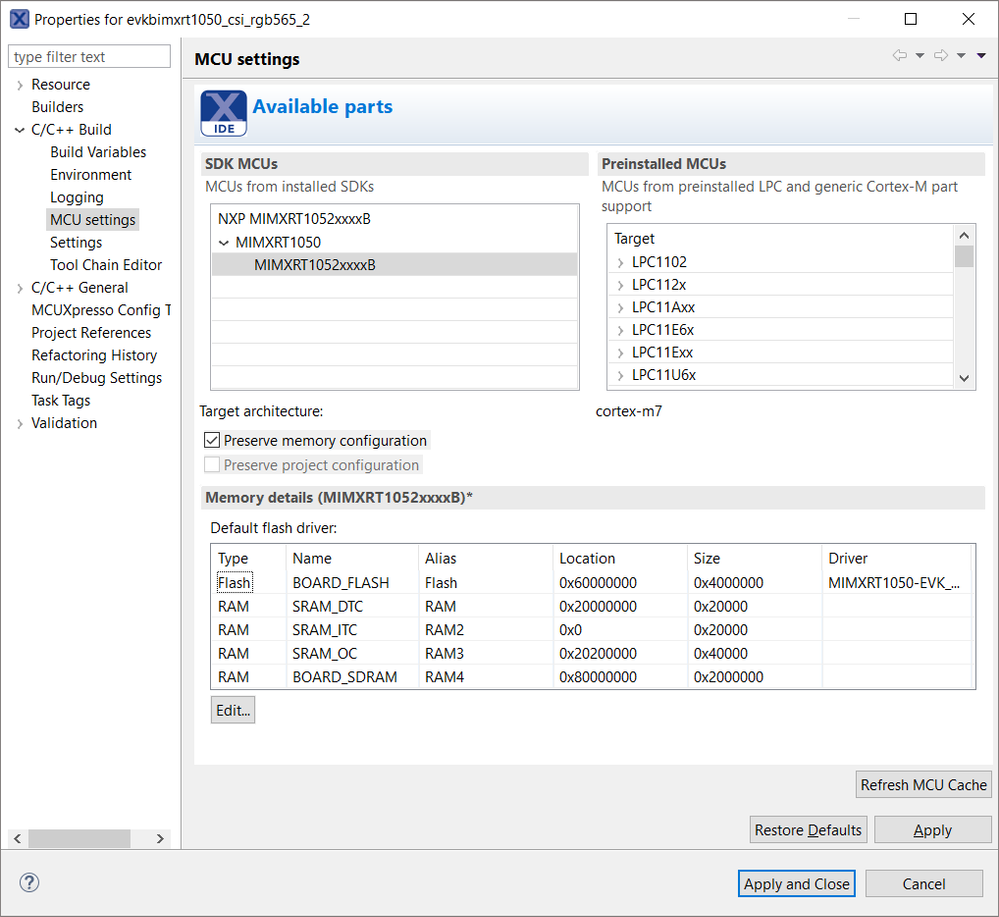Viewport: 999px width, 917px height.
Task: Open the Build Variables page
Action: click(x=98, y=152)
